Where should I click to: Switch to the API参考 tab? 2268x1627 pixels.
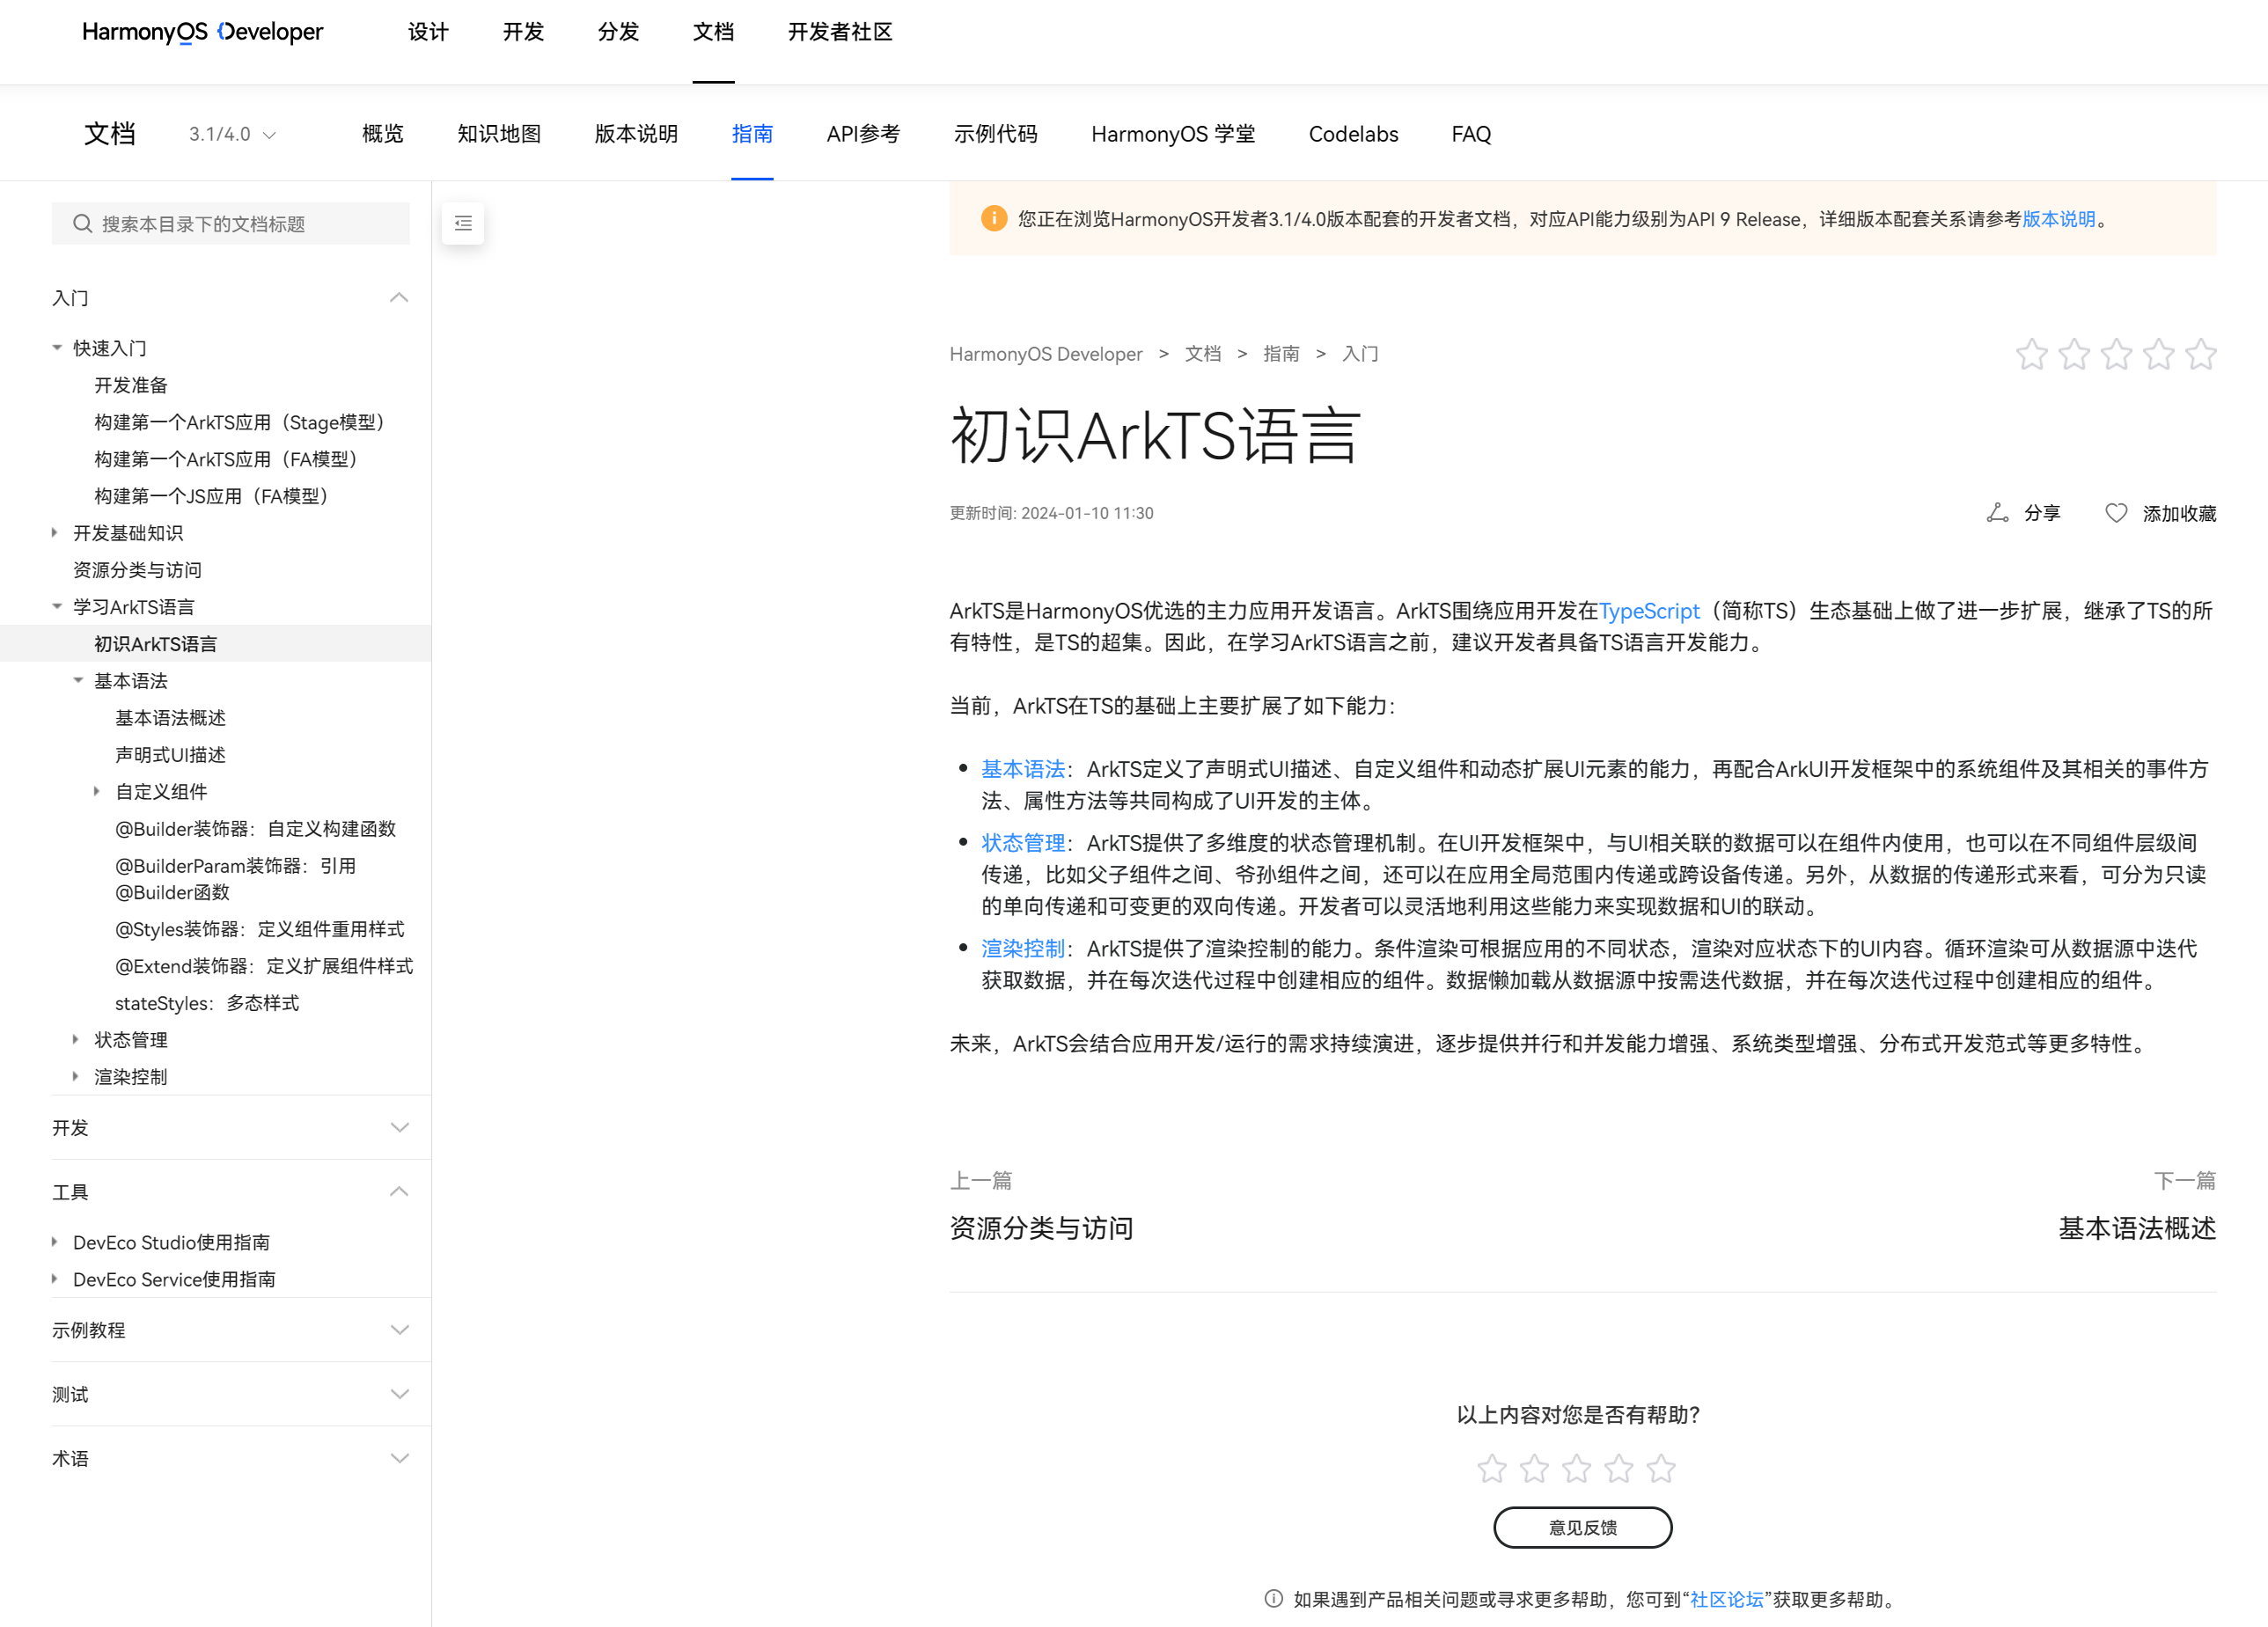863,134
